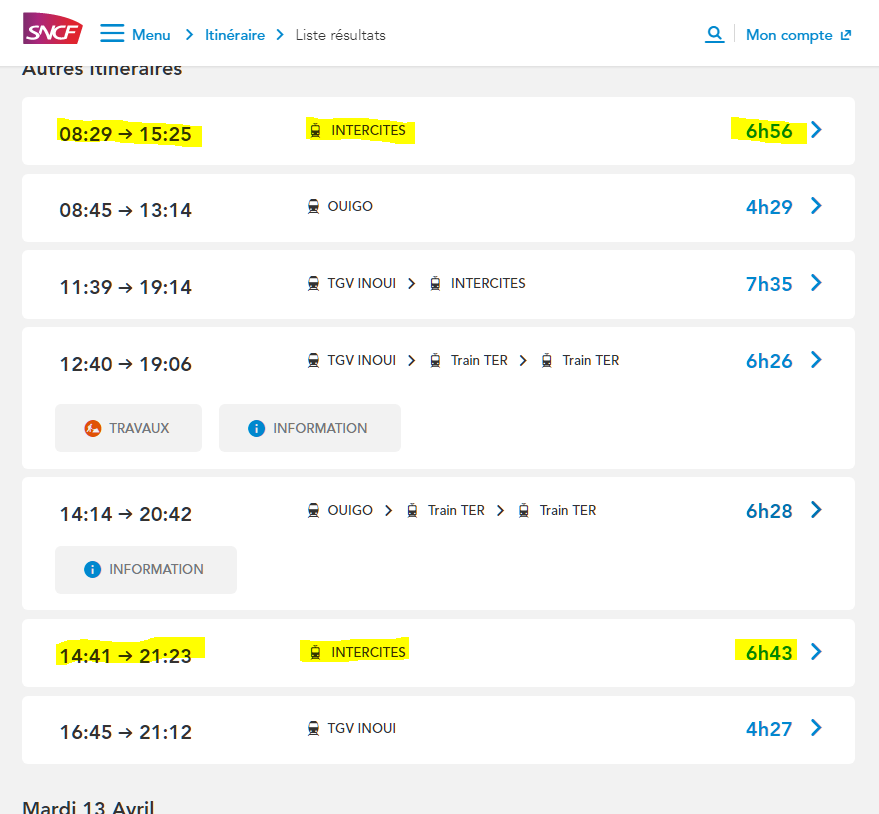879x814 pixels.
Task: Click the INTERCITES train icon for 14:41 trip
Action: pyautogui.click(x=316, y=652)
